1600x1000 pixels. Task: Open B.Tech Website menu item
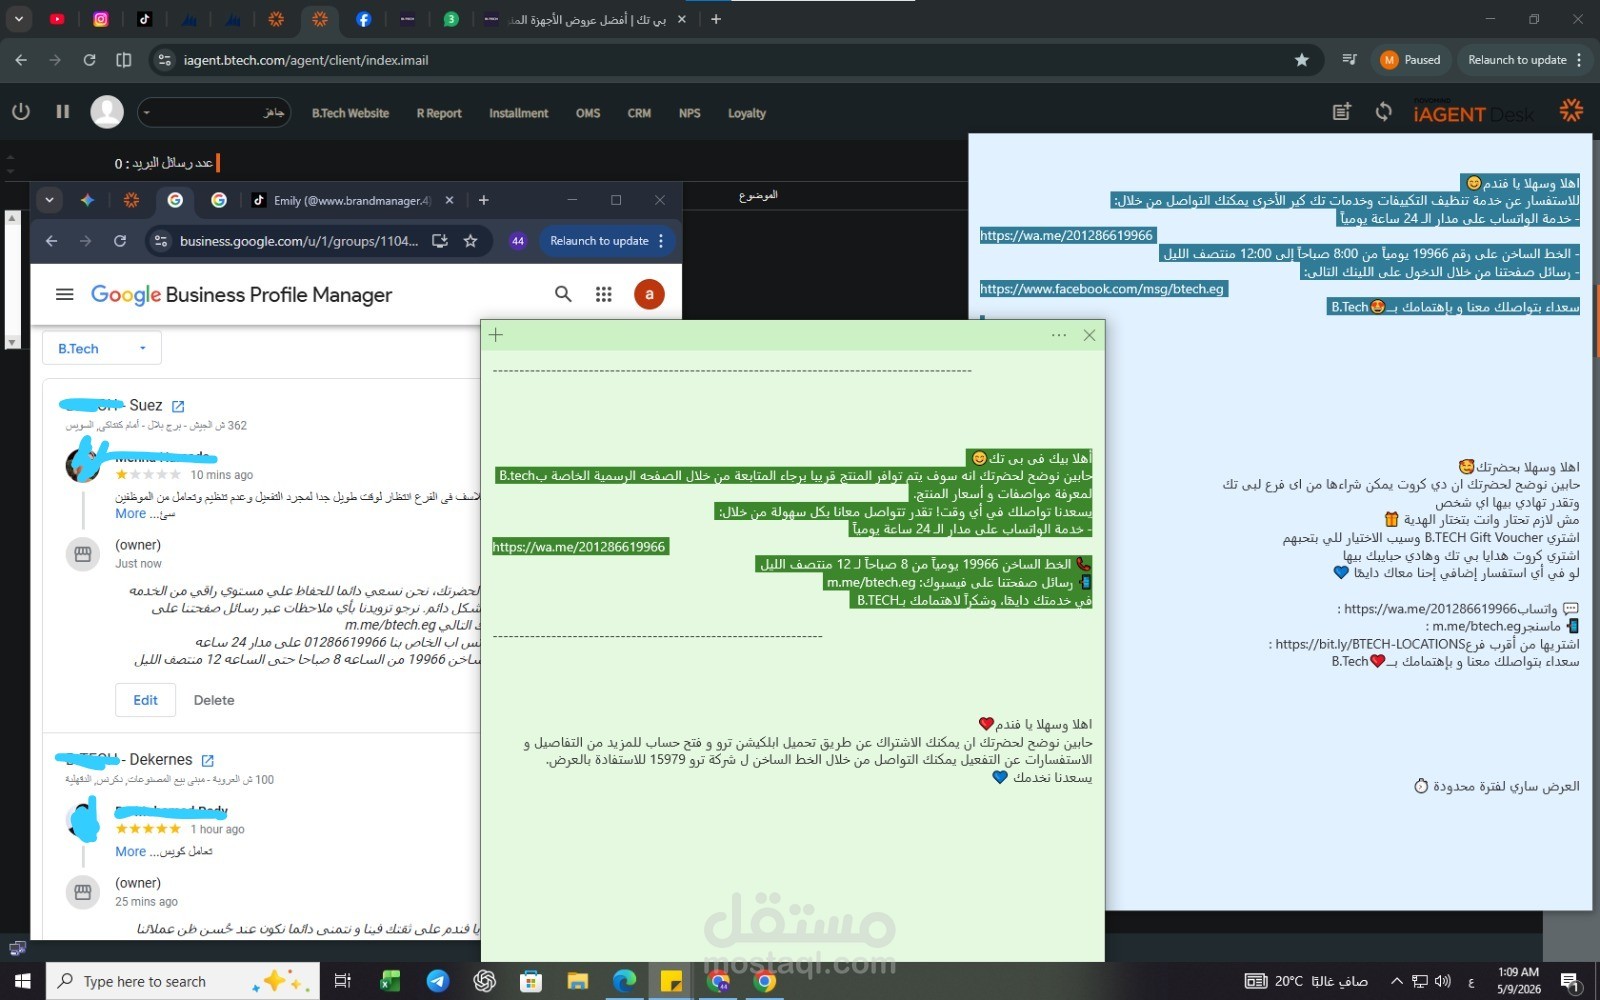(x=350, y=113)
